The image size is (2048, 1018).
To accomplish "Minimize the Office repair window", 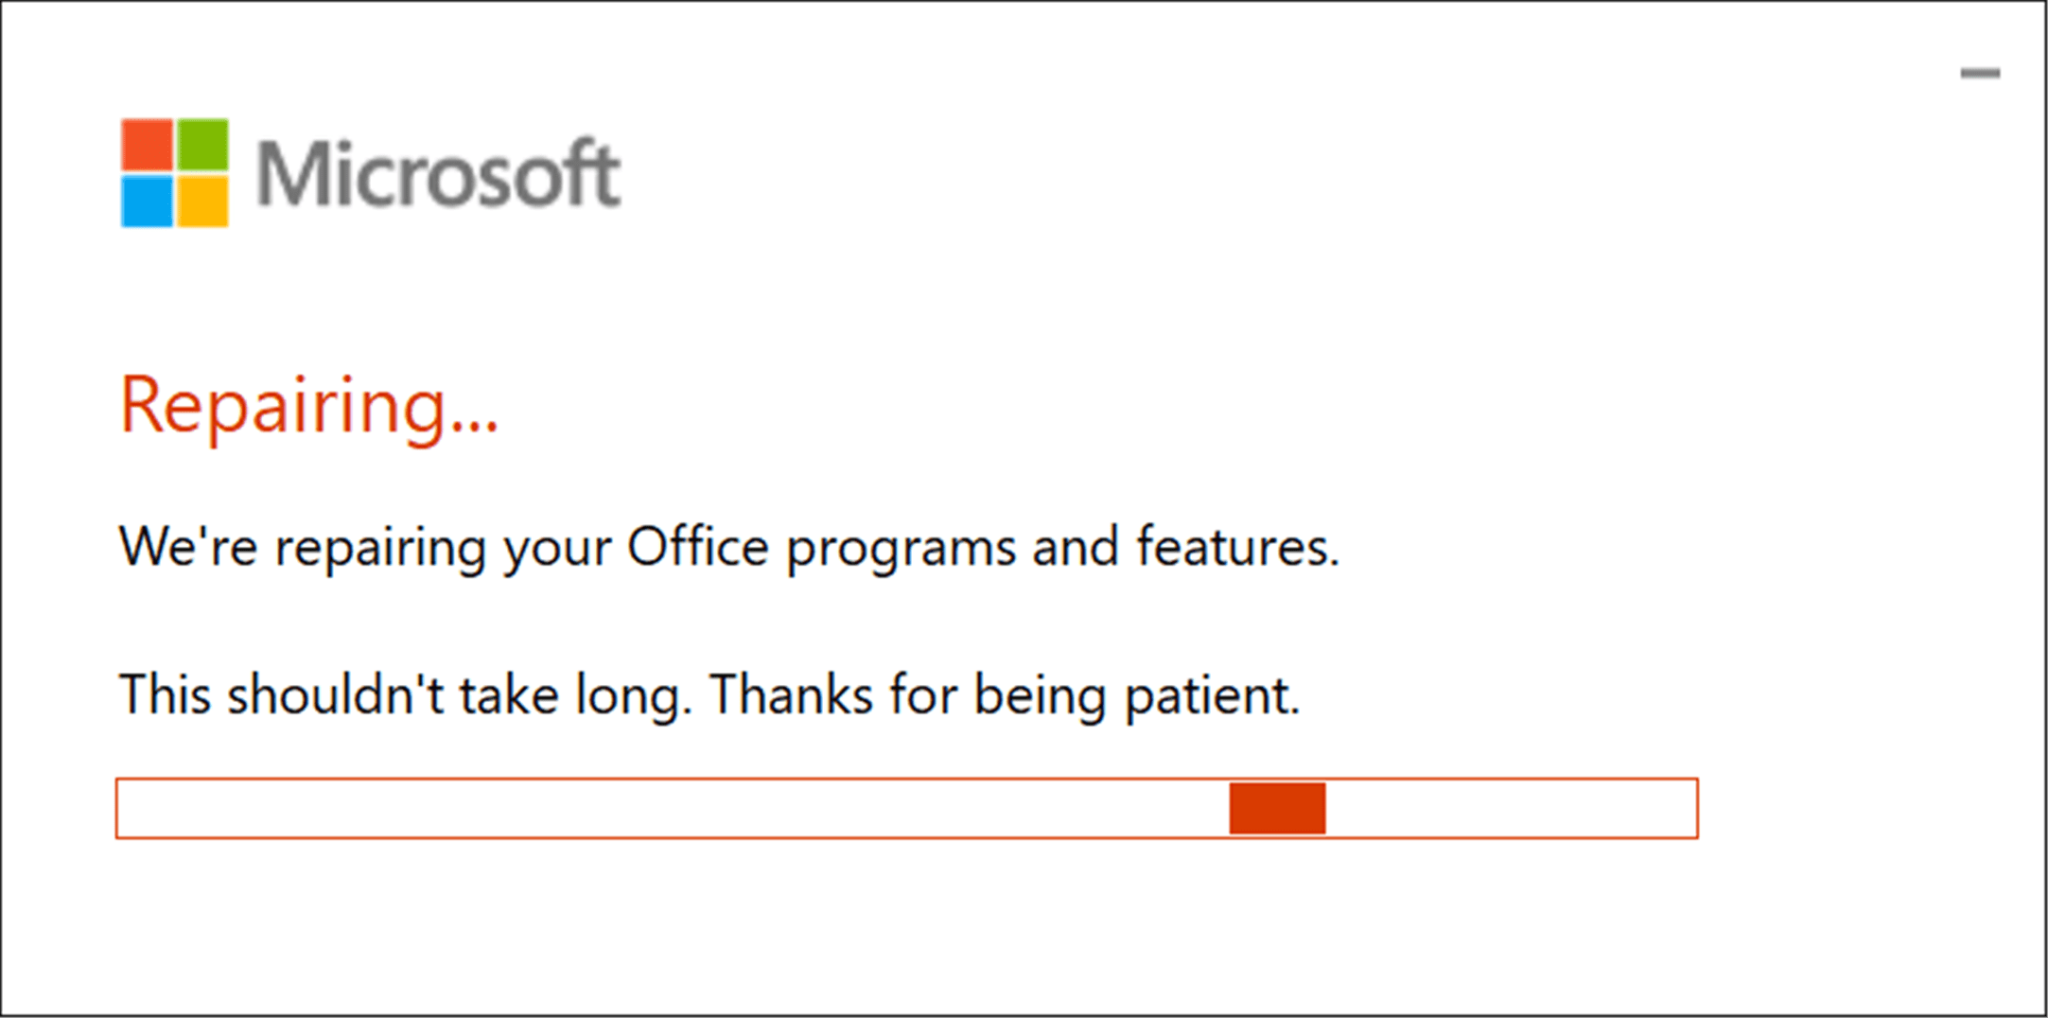I will (x=1979, y=73).
